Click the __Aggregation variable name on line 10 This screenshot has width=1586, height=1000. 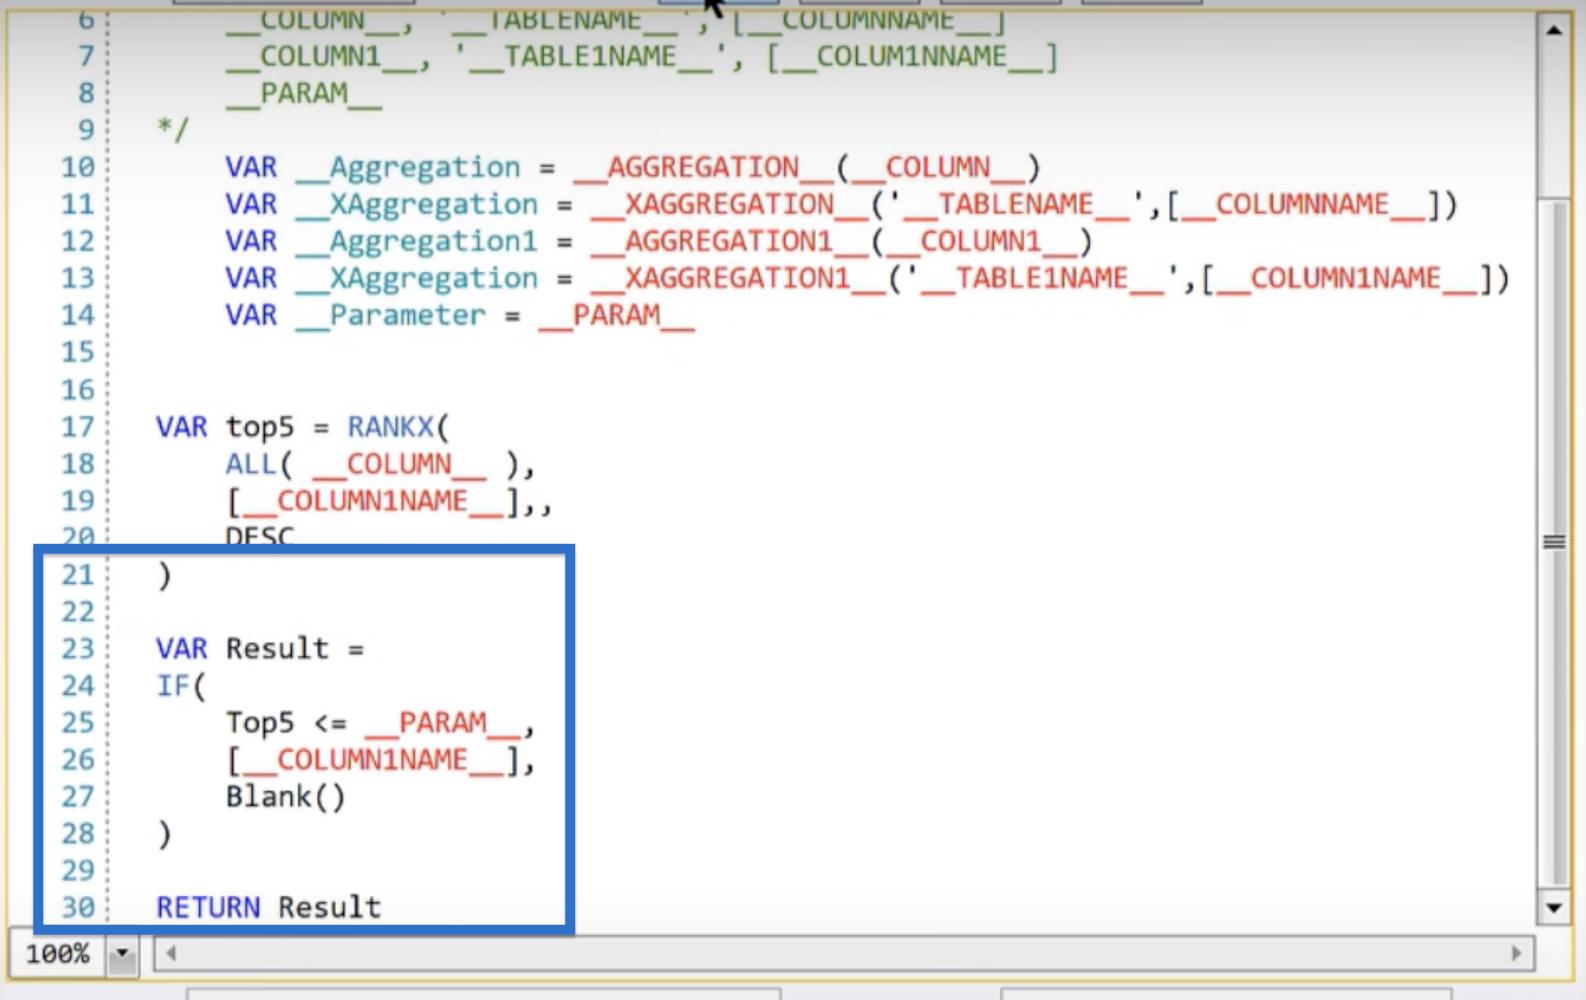click(408, 168)
